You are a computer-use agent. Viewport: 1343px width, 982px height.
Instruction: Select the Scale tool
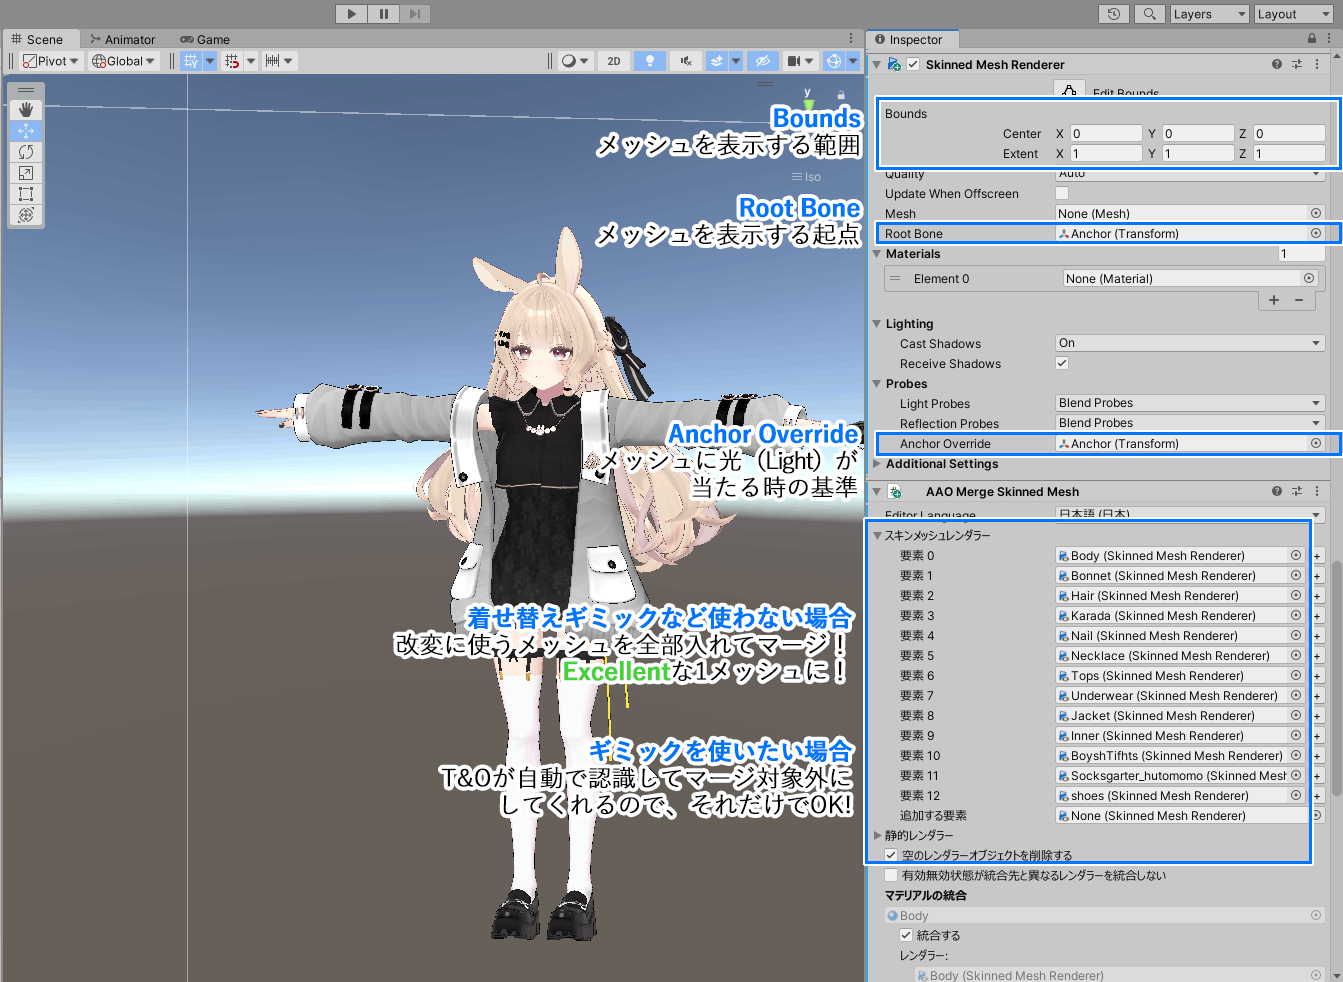click(26, 173)
